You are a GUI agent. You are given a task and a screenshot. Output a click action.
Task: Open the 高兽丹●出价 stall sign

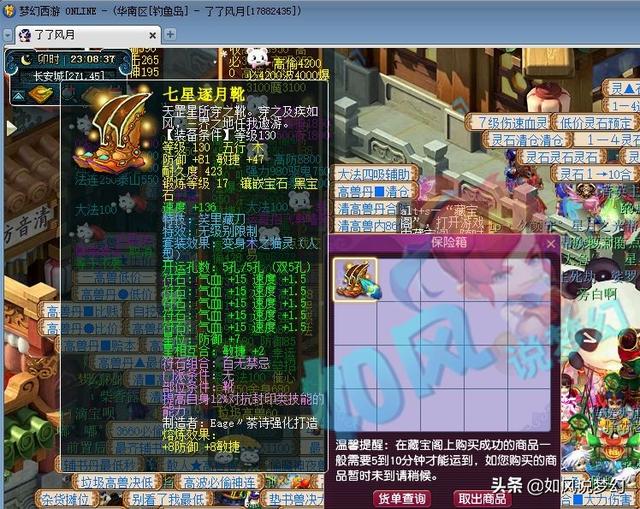82,328
